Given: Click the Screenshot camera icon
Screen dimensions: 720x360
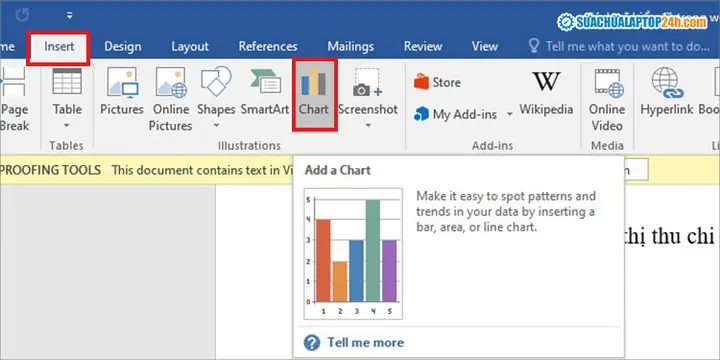Looking at the screenshot, I should point(367,83).
